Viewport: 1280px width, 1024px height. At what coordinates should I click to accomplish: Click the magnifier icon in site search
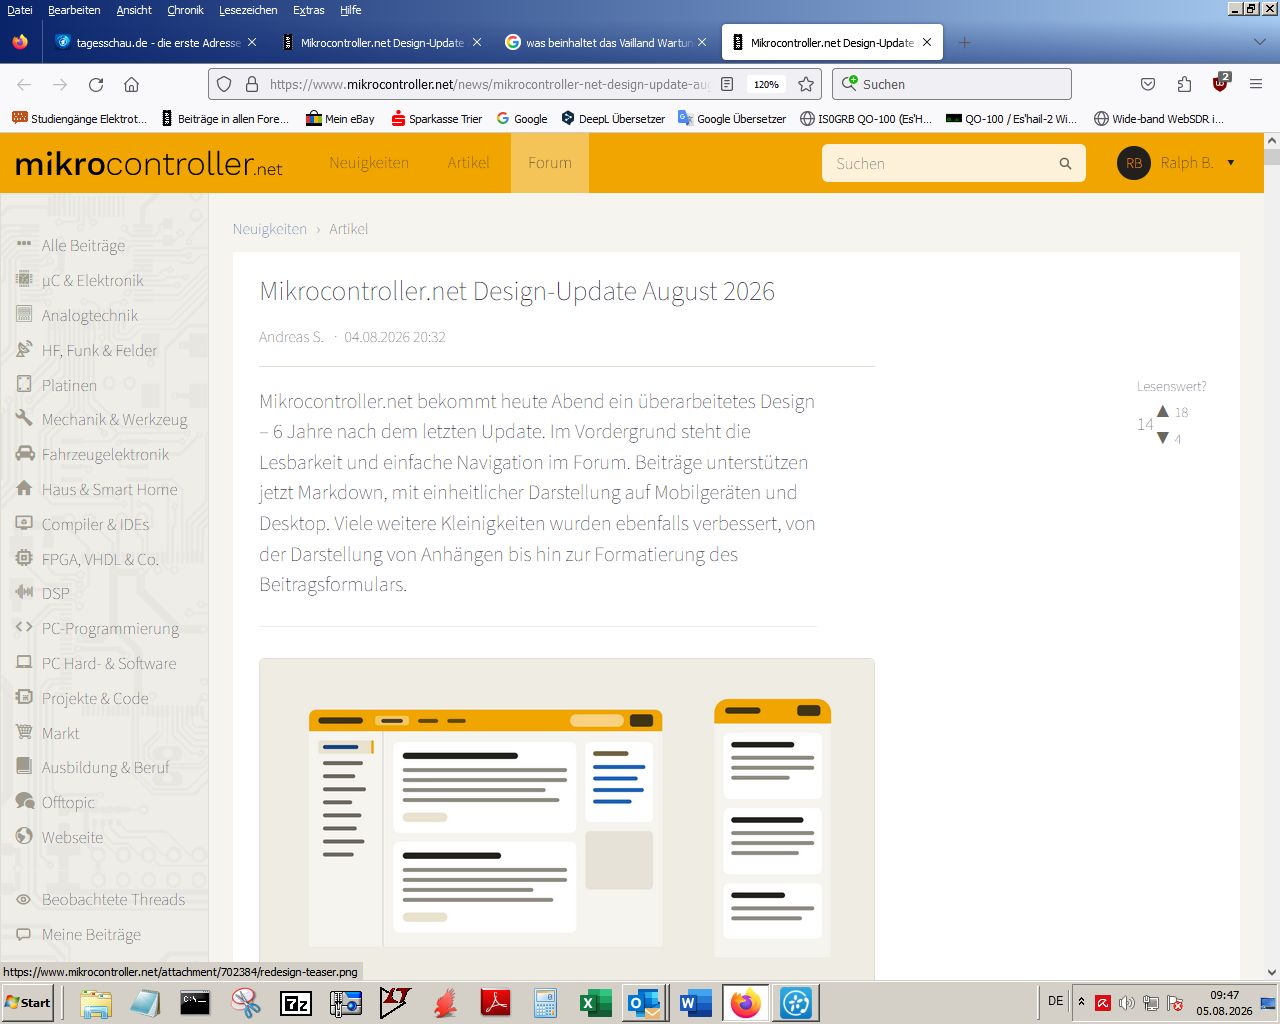pyautogui.click(x=1065, y=163)
